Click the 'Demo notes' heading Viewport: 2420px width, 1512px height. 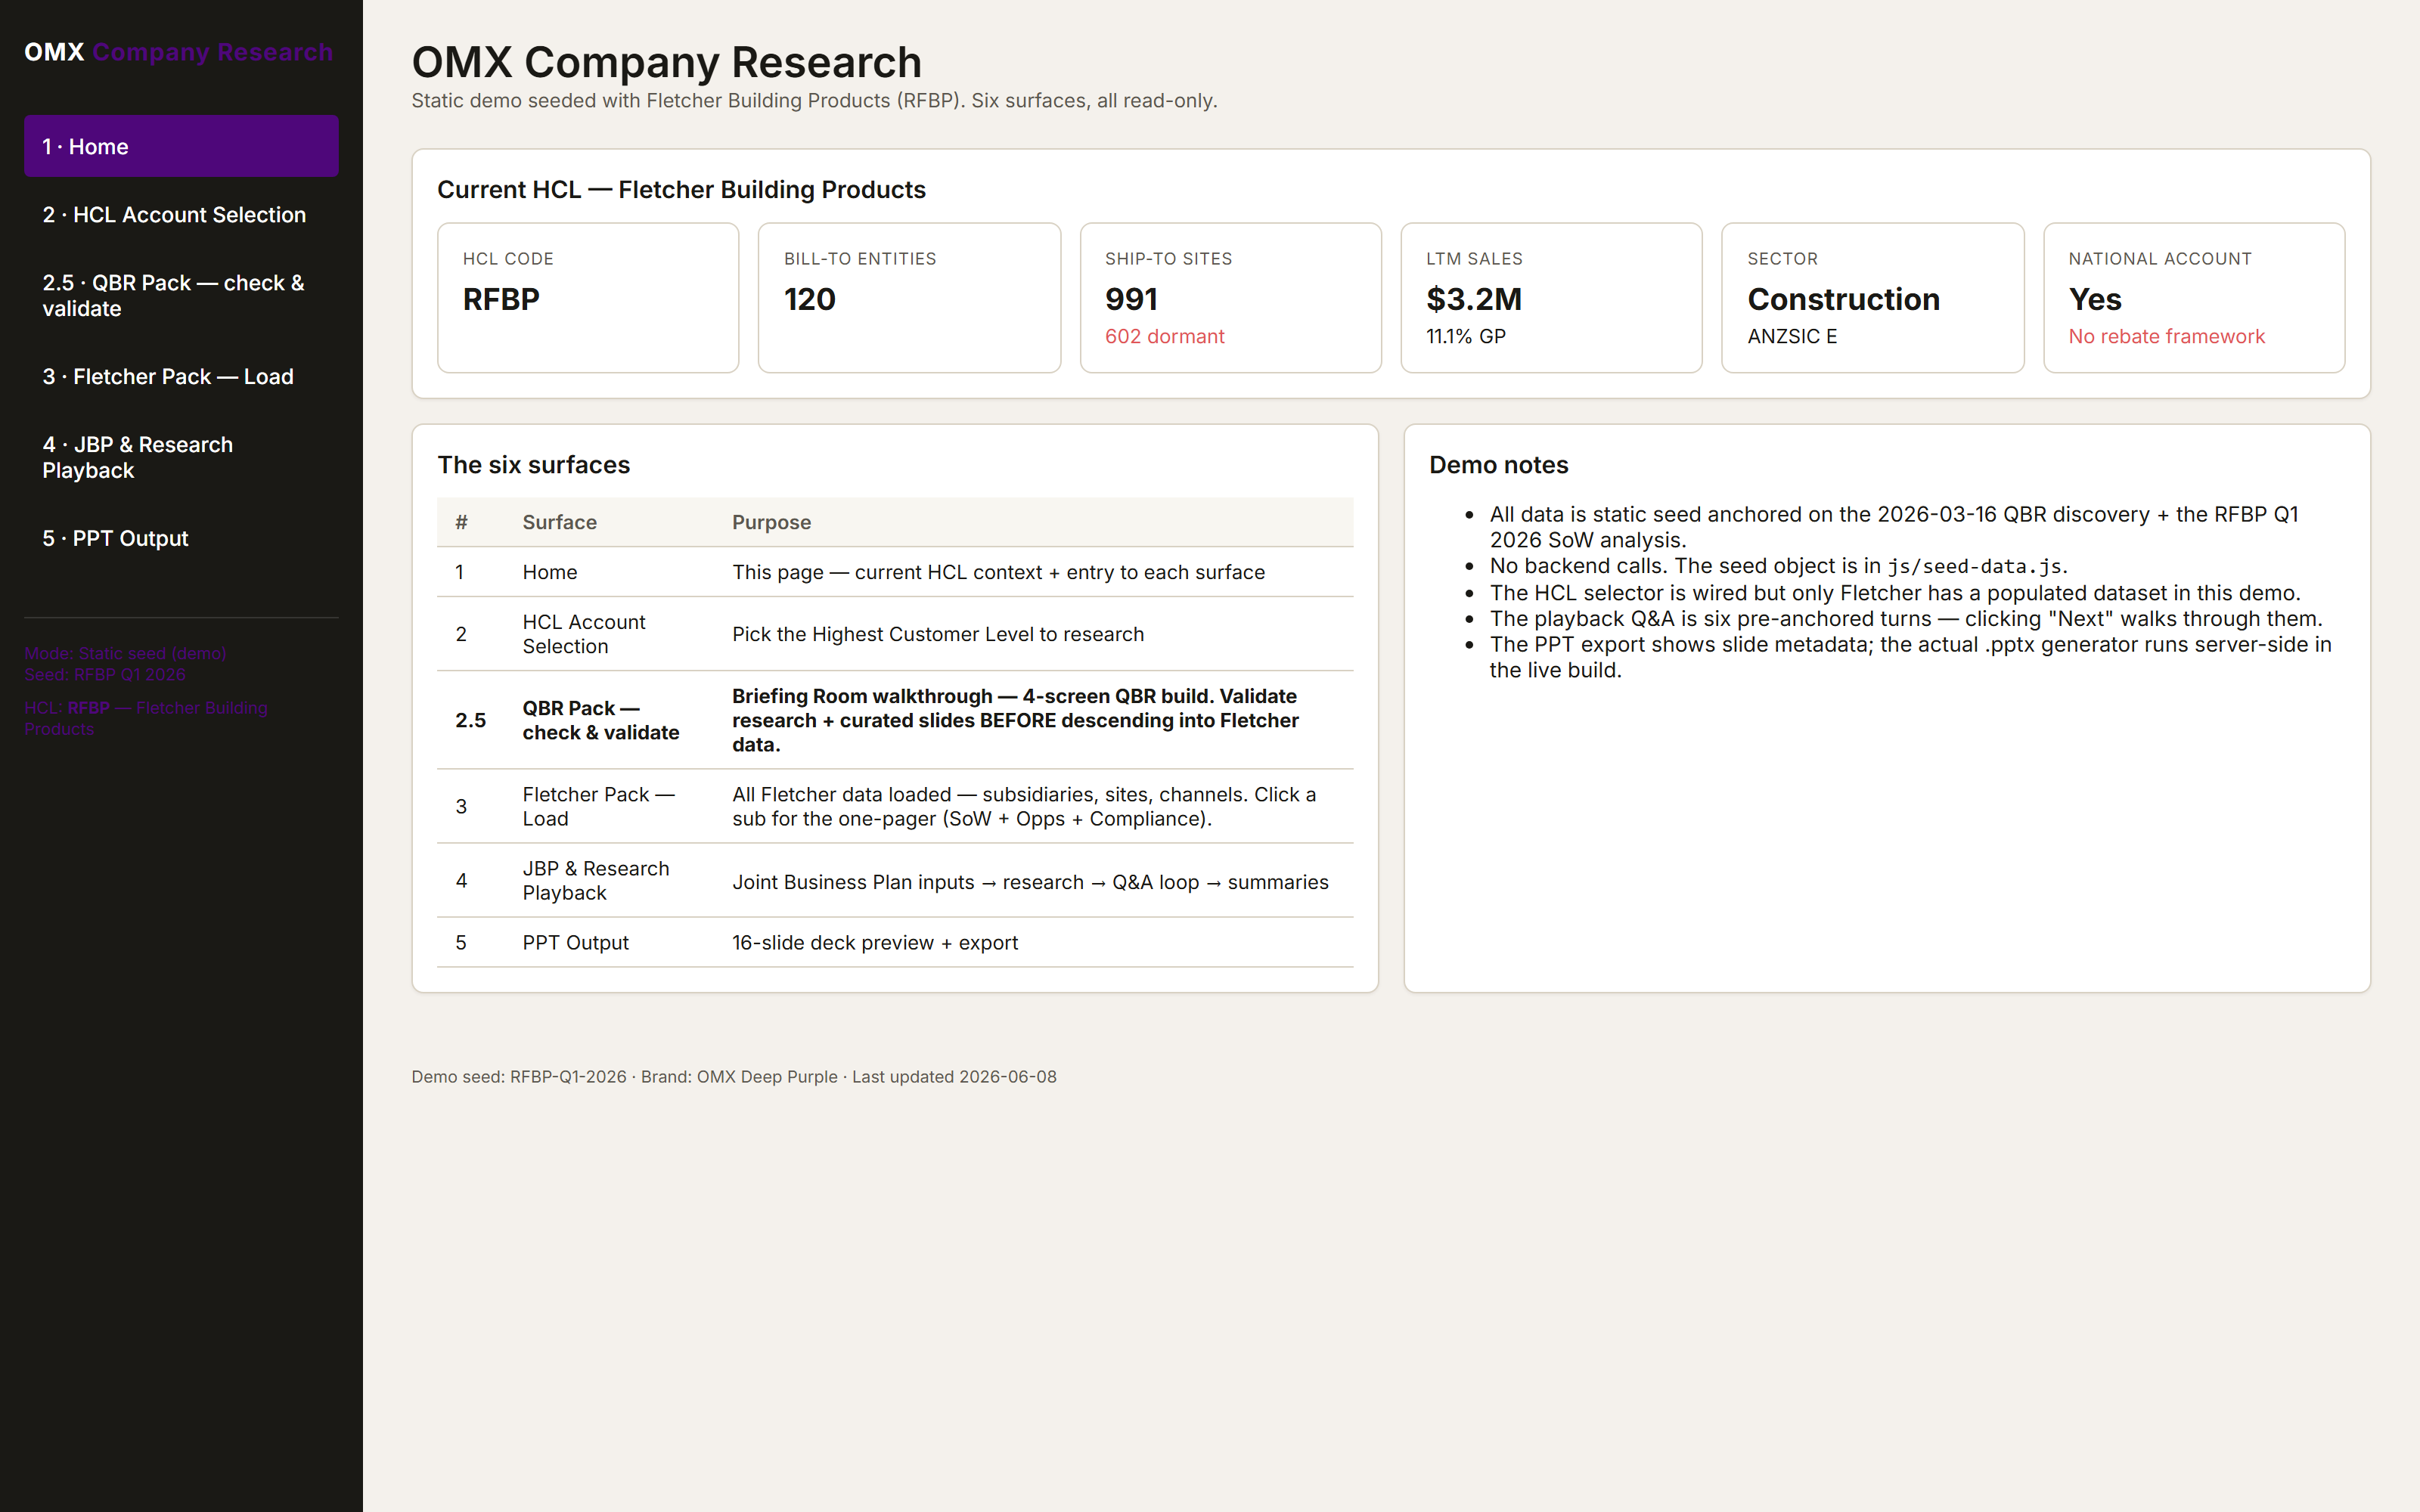pos(1498,465)
